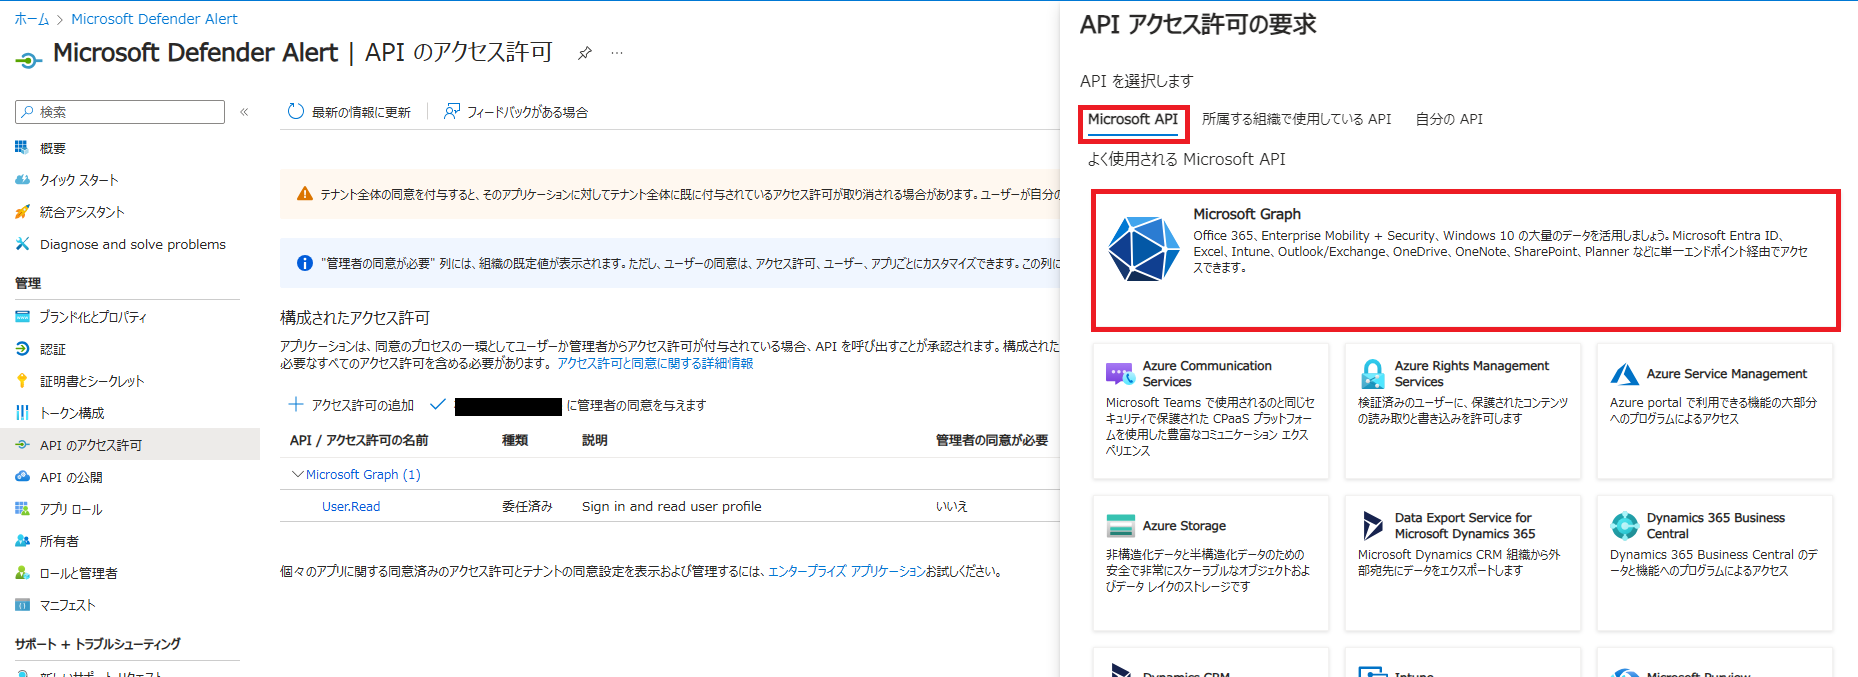The image size is (1858, 677).
Task: Click the いいえ value in the User.Read row
Action: click(x=952, y=507)
